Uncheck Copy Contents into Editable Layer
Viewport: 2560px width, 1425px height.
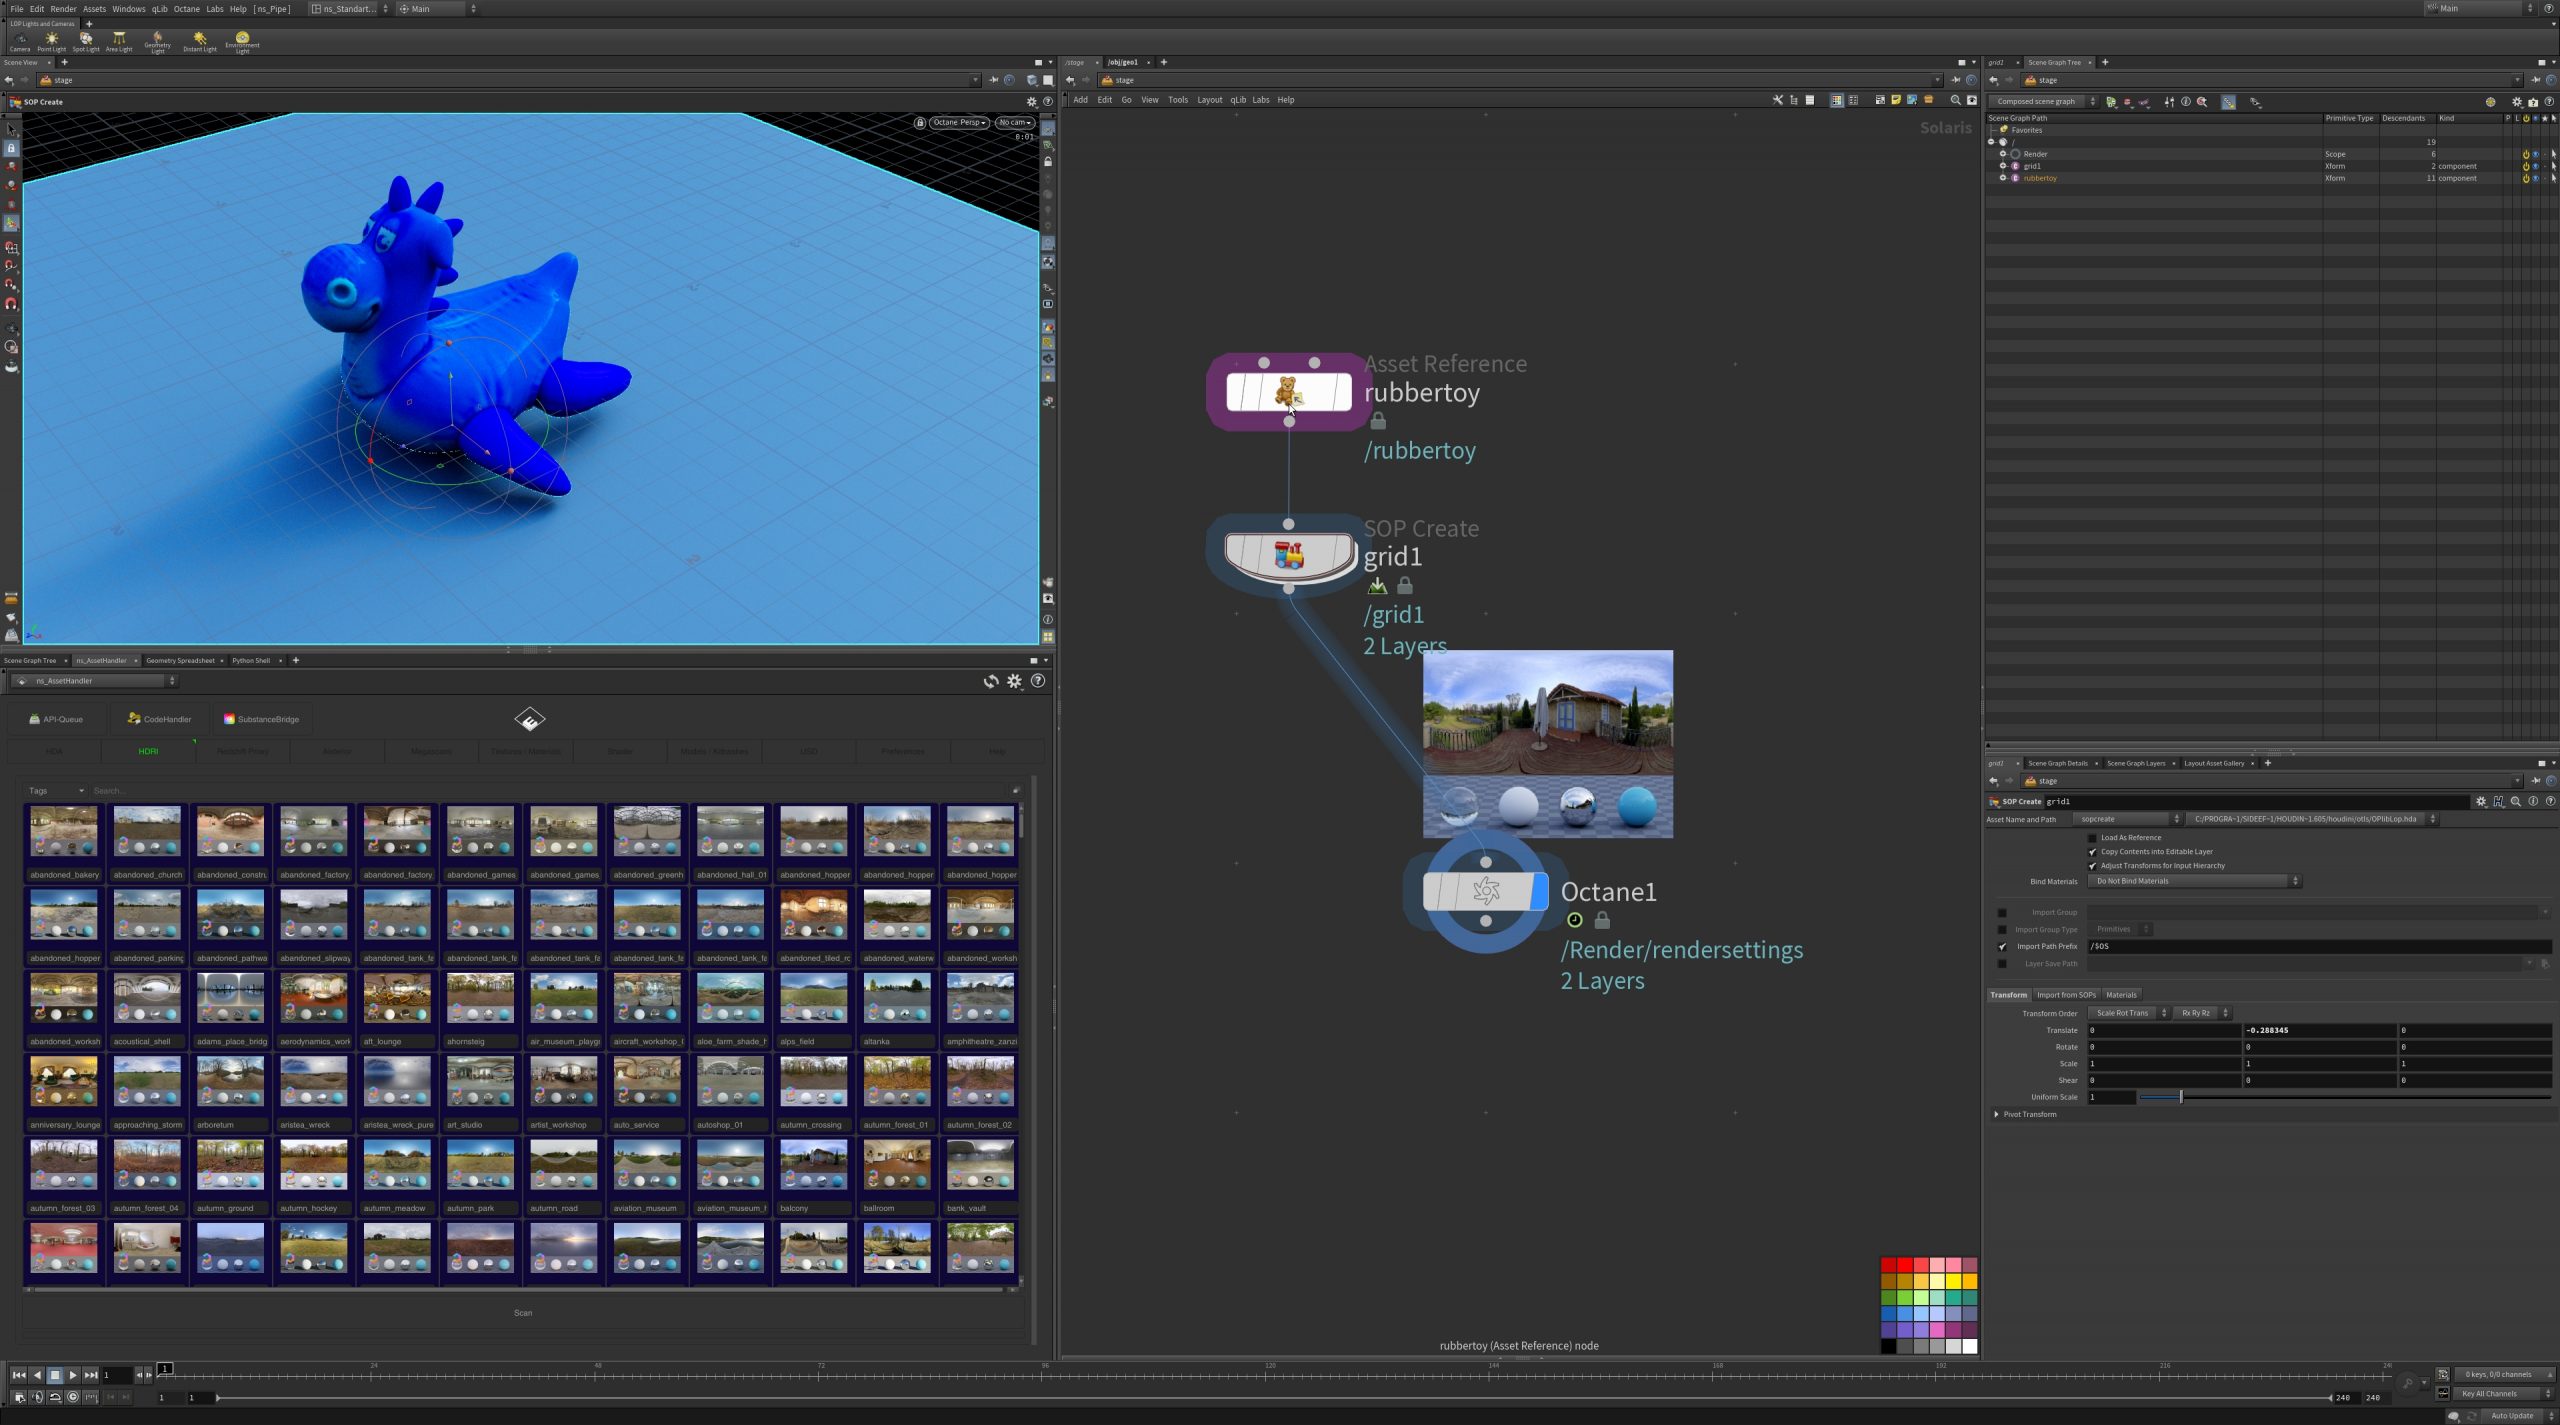point(2092,852)
